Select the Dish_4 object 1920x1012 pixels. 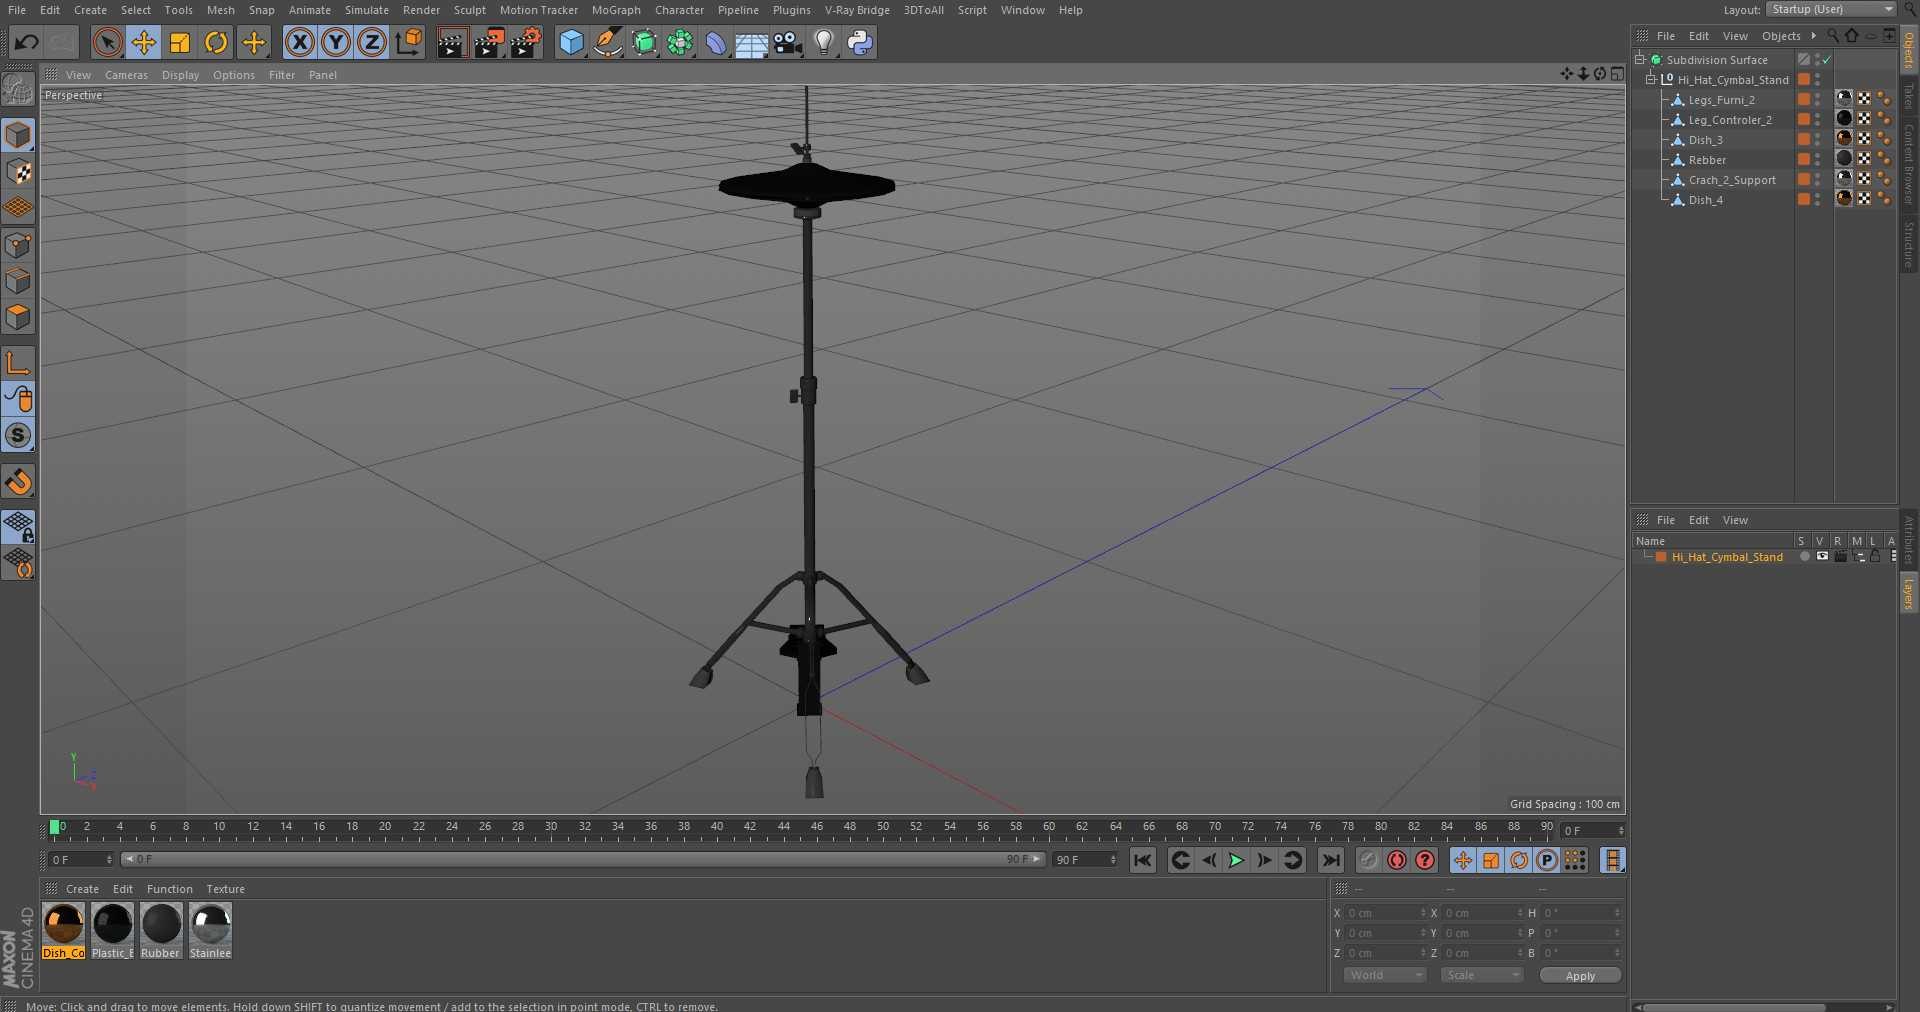tap(1705, 200)
